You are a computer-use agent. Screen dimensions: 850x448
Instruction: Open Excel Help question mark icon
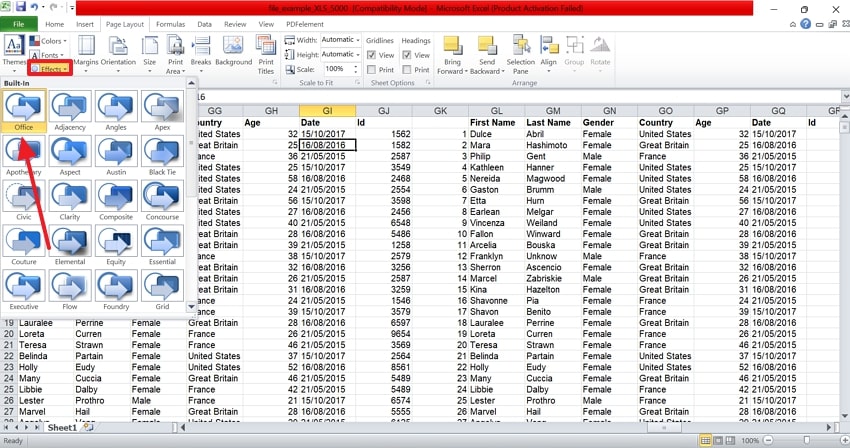point(806,24)
